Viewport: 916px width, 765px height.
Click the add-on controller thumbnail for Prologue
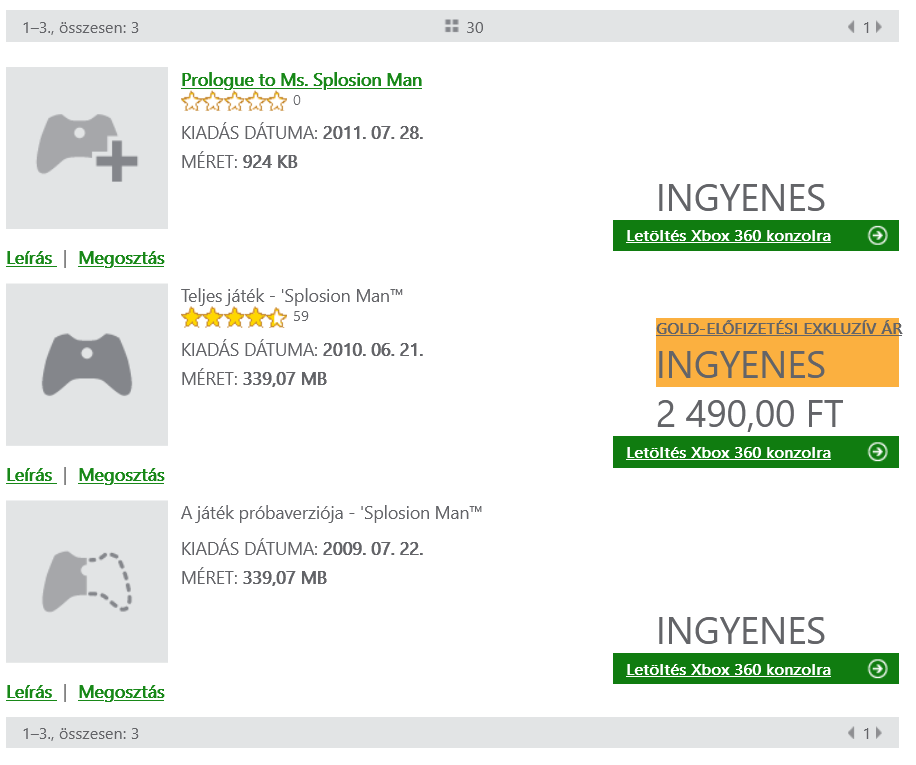point(87,148)
